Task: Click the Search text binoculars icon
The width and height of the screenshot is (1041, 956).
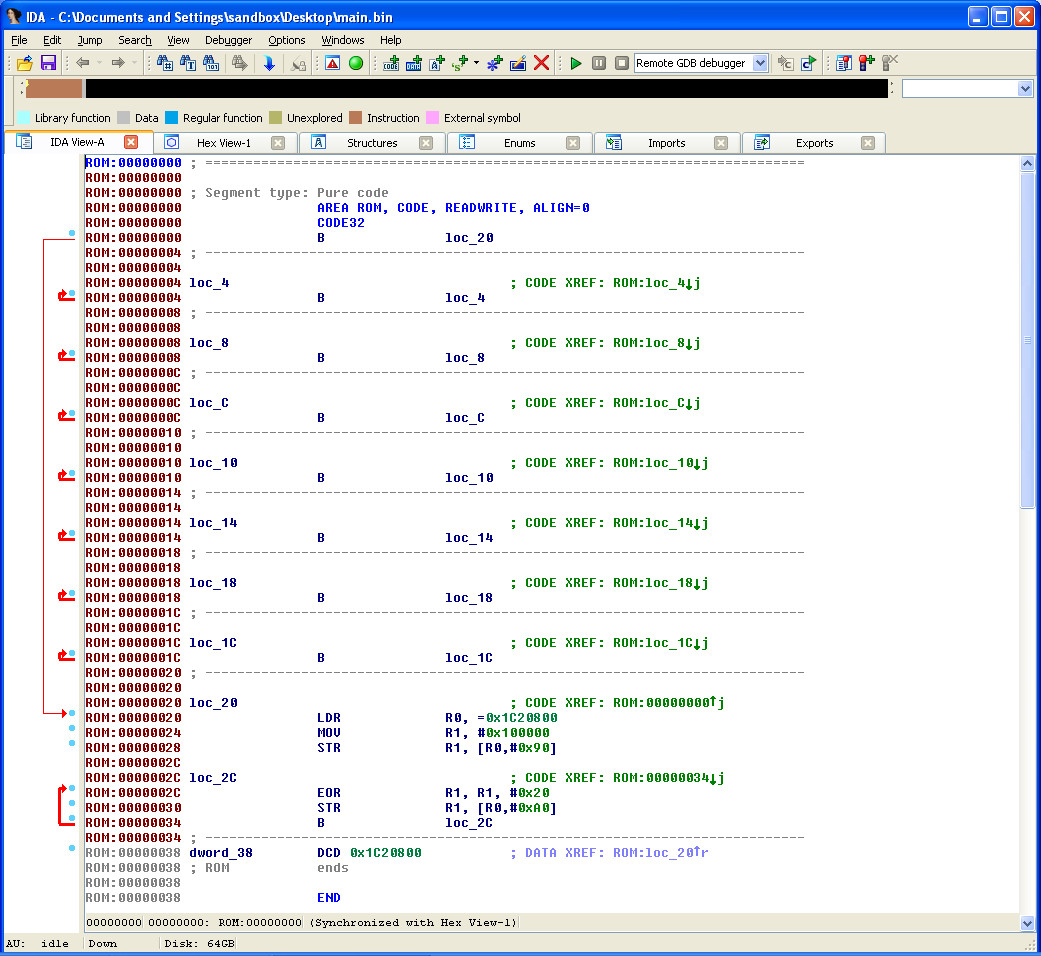Action: (x=188, y=63)
